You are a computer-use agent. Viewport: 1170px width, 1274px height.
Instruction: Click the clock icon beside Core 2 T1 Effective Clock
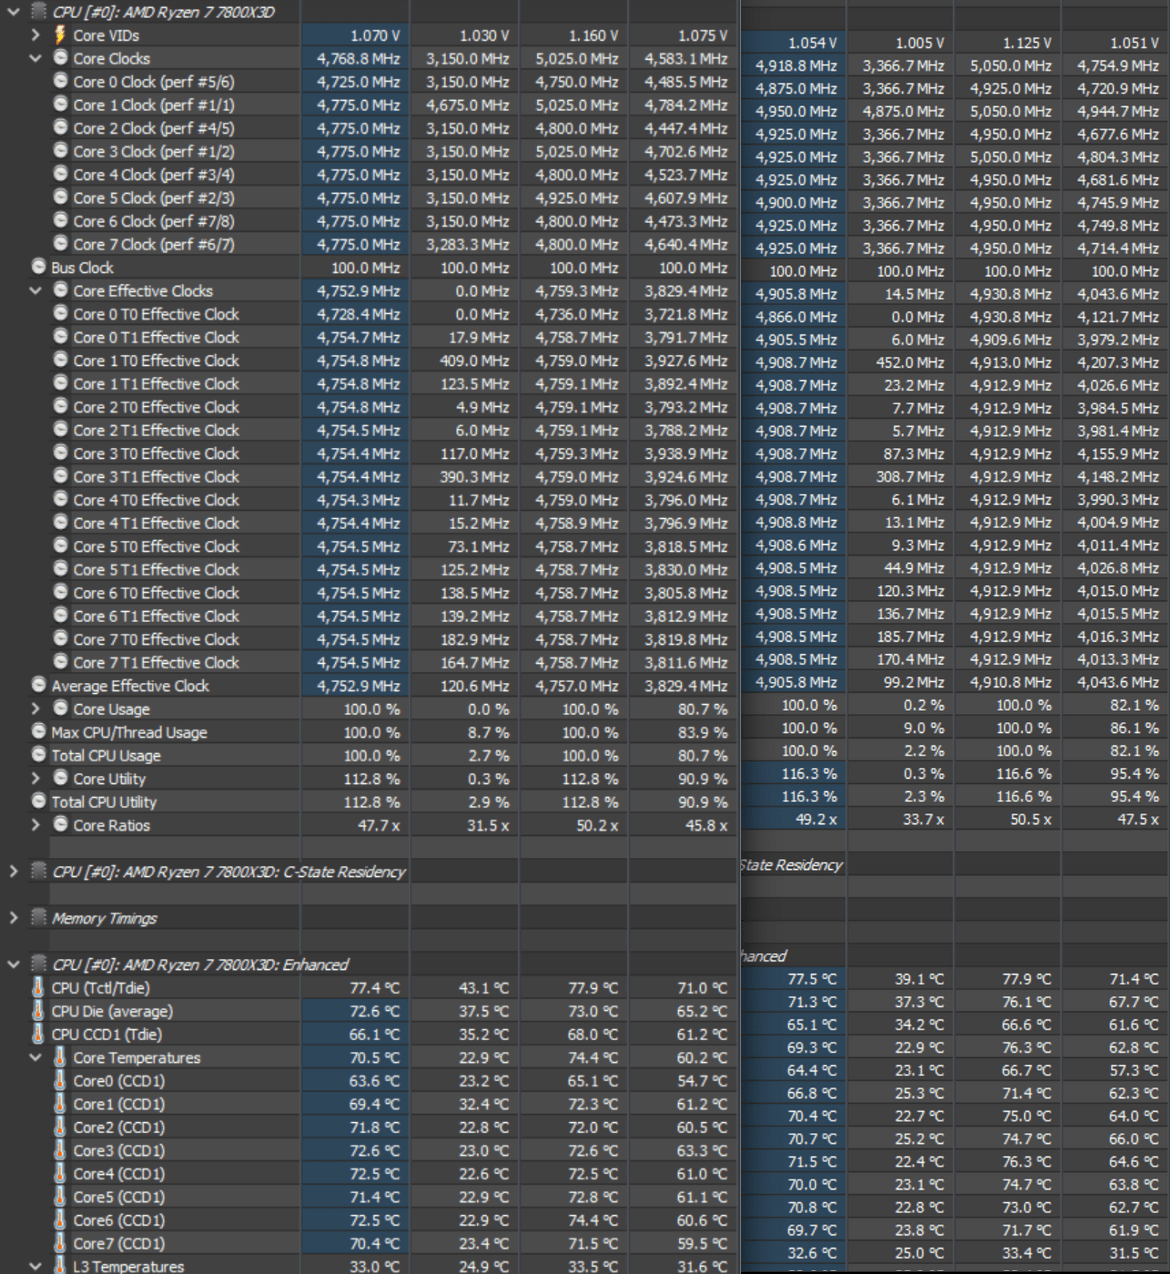point(60,430)
